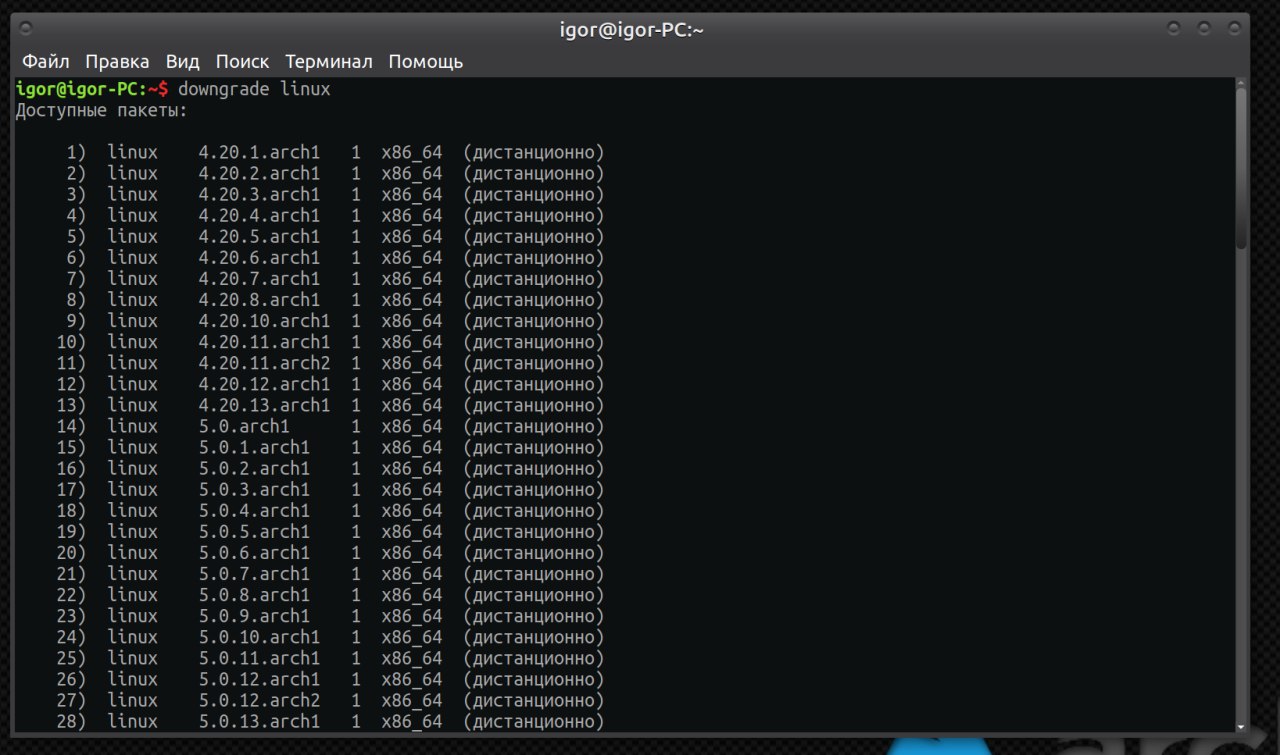Click the 5.0.13.arch1 version entry
This screenshot has height=755, width=1280.
point(259,720)
